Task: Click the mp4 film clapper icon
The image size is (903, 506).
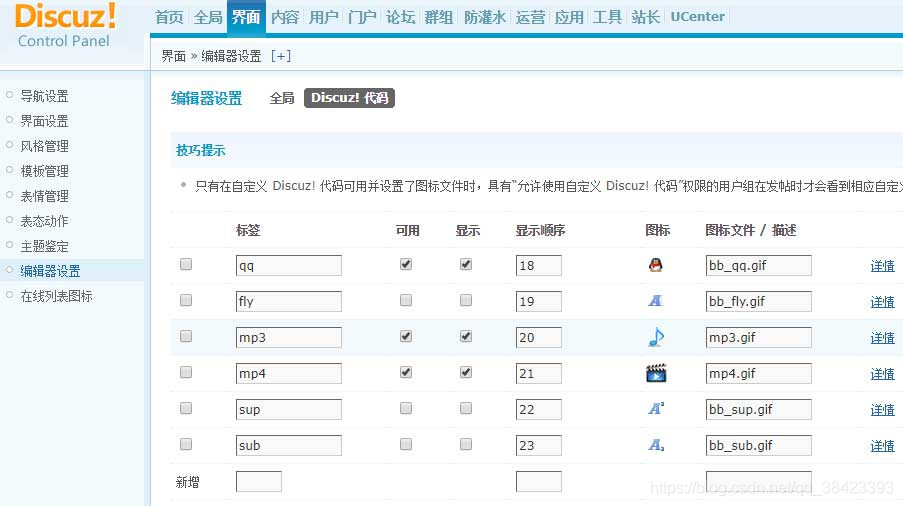Action: click(655, 374)
